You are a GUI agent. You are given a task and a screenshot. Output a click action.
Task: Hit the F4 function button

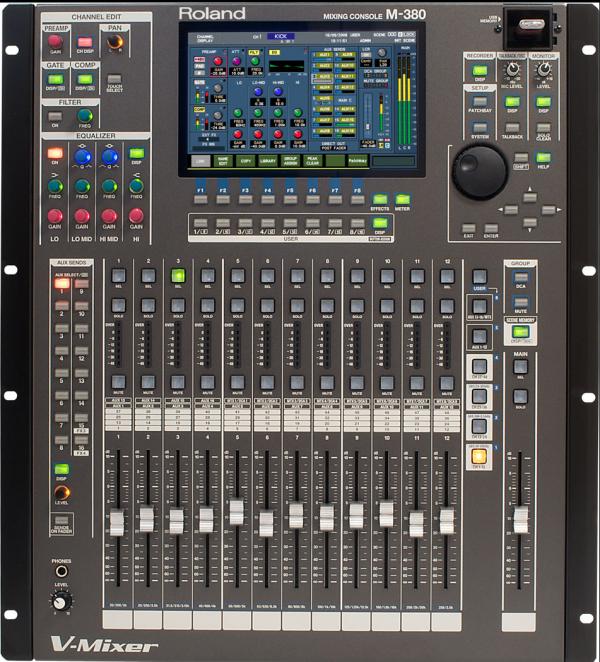(x=268, y=199)
